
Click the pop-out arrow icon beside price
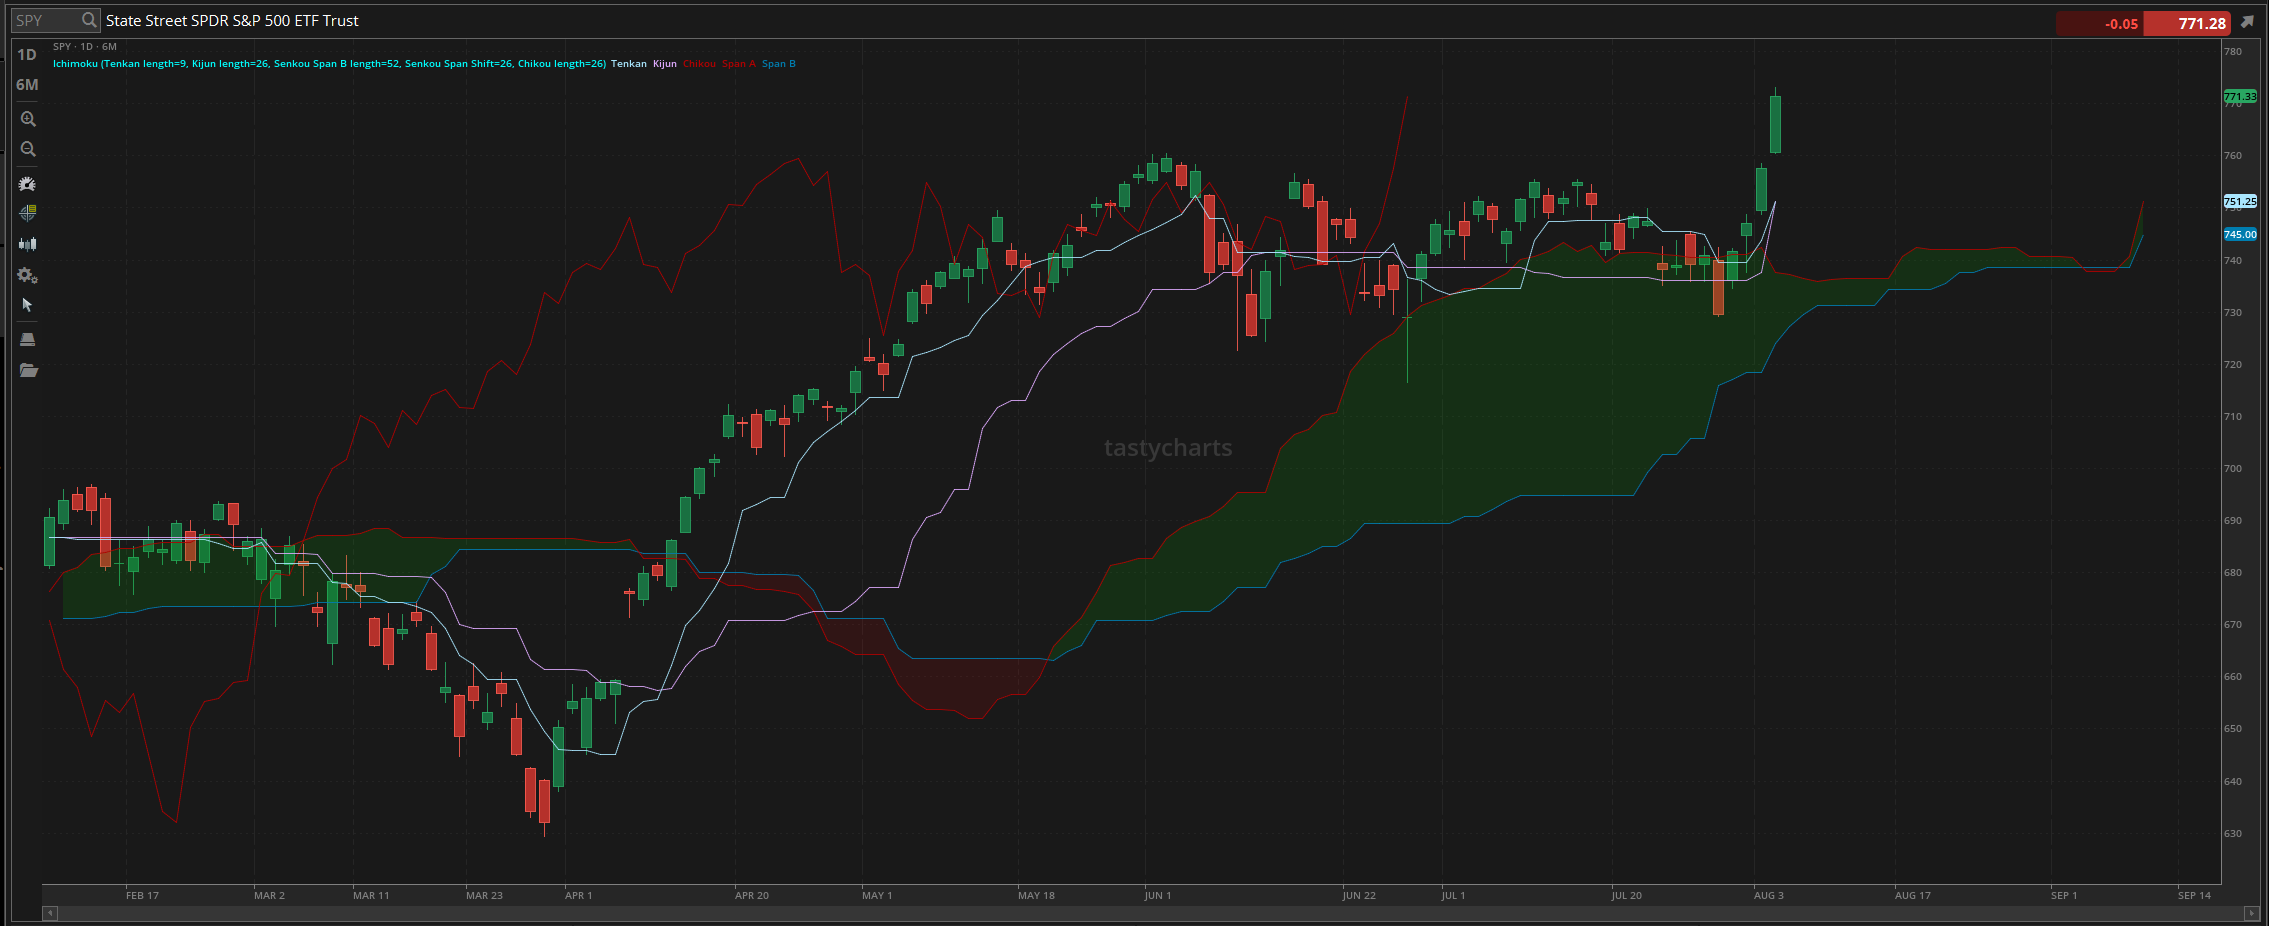pos(2247,22)
